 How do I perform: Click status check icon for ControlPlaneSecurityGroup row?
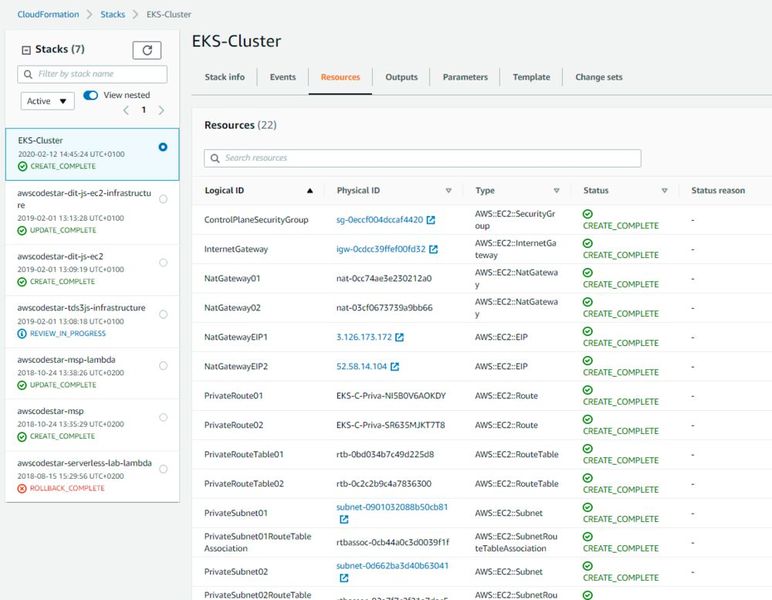click(587, 214)
